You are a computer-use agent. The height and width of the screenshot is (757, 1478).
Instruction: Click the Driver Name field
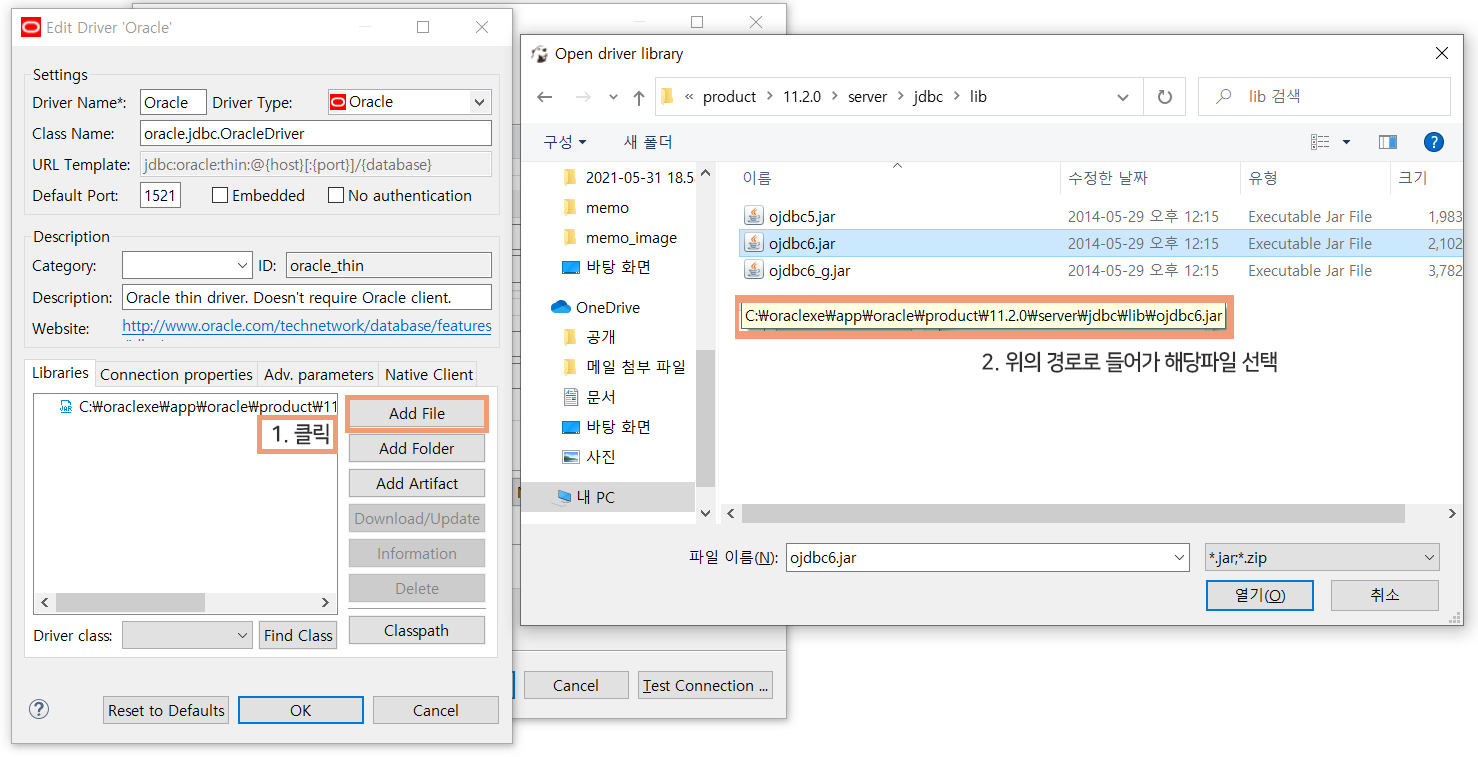pyautogui.click(x=173, y=102)
